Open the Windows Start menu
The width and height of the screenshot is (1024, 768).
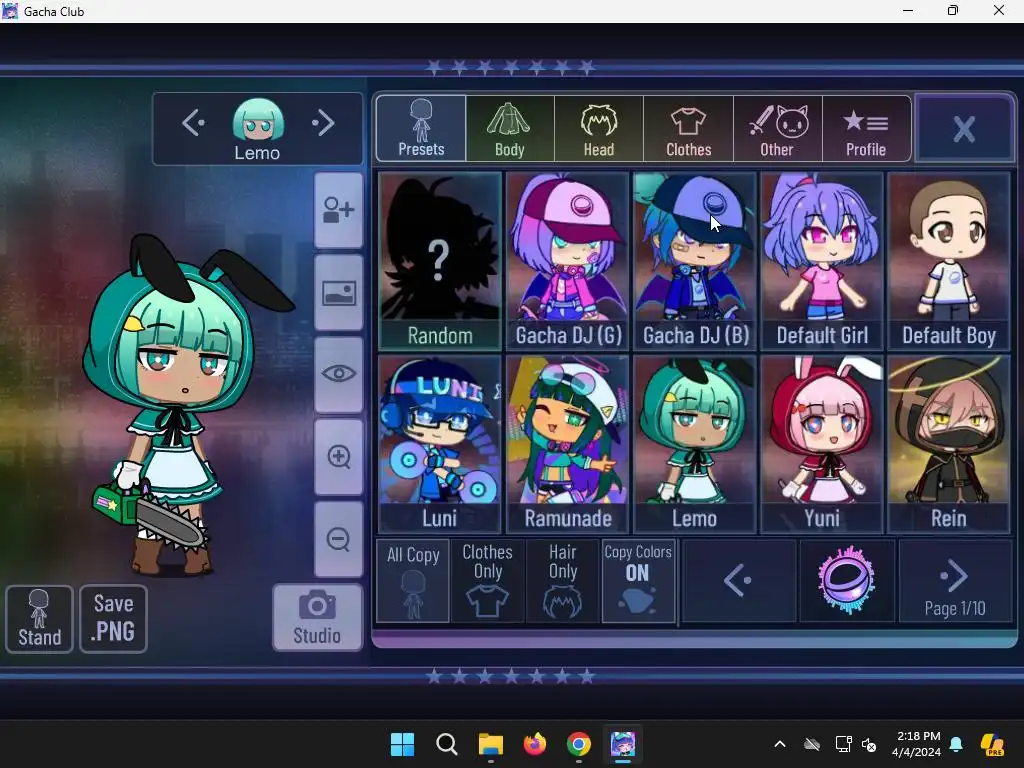tap(402, 744)
